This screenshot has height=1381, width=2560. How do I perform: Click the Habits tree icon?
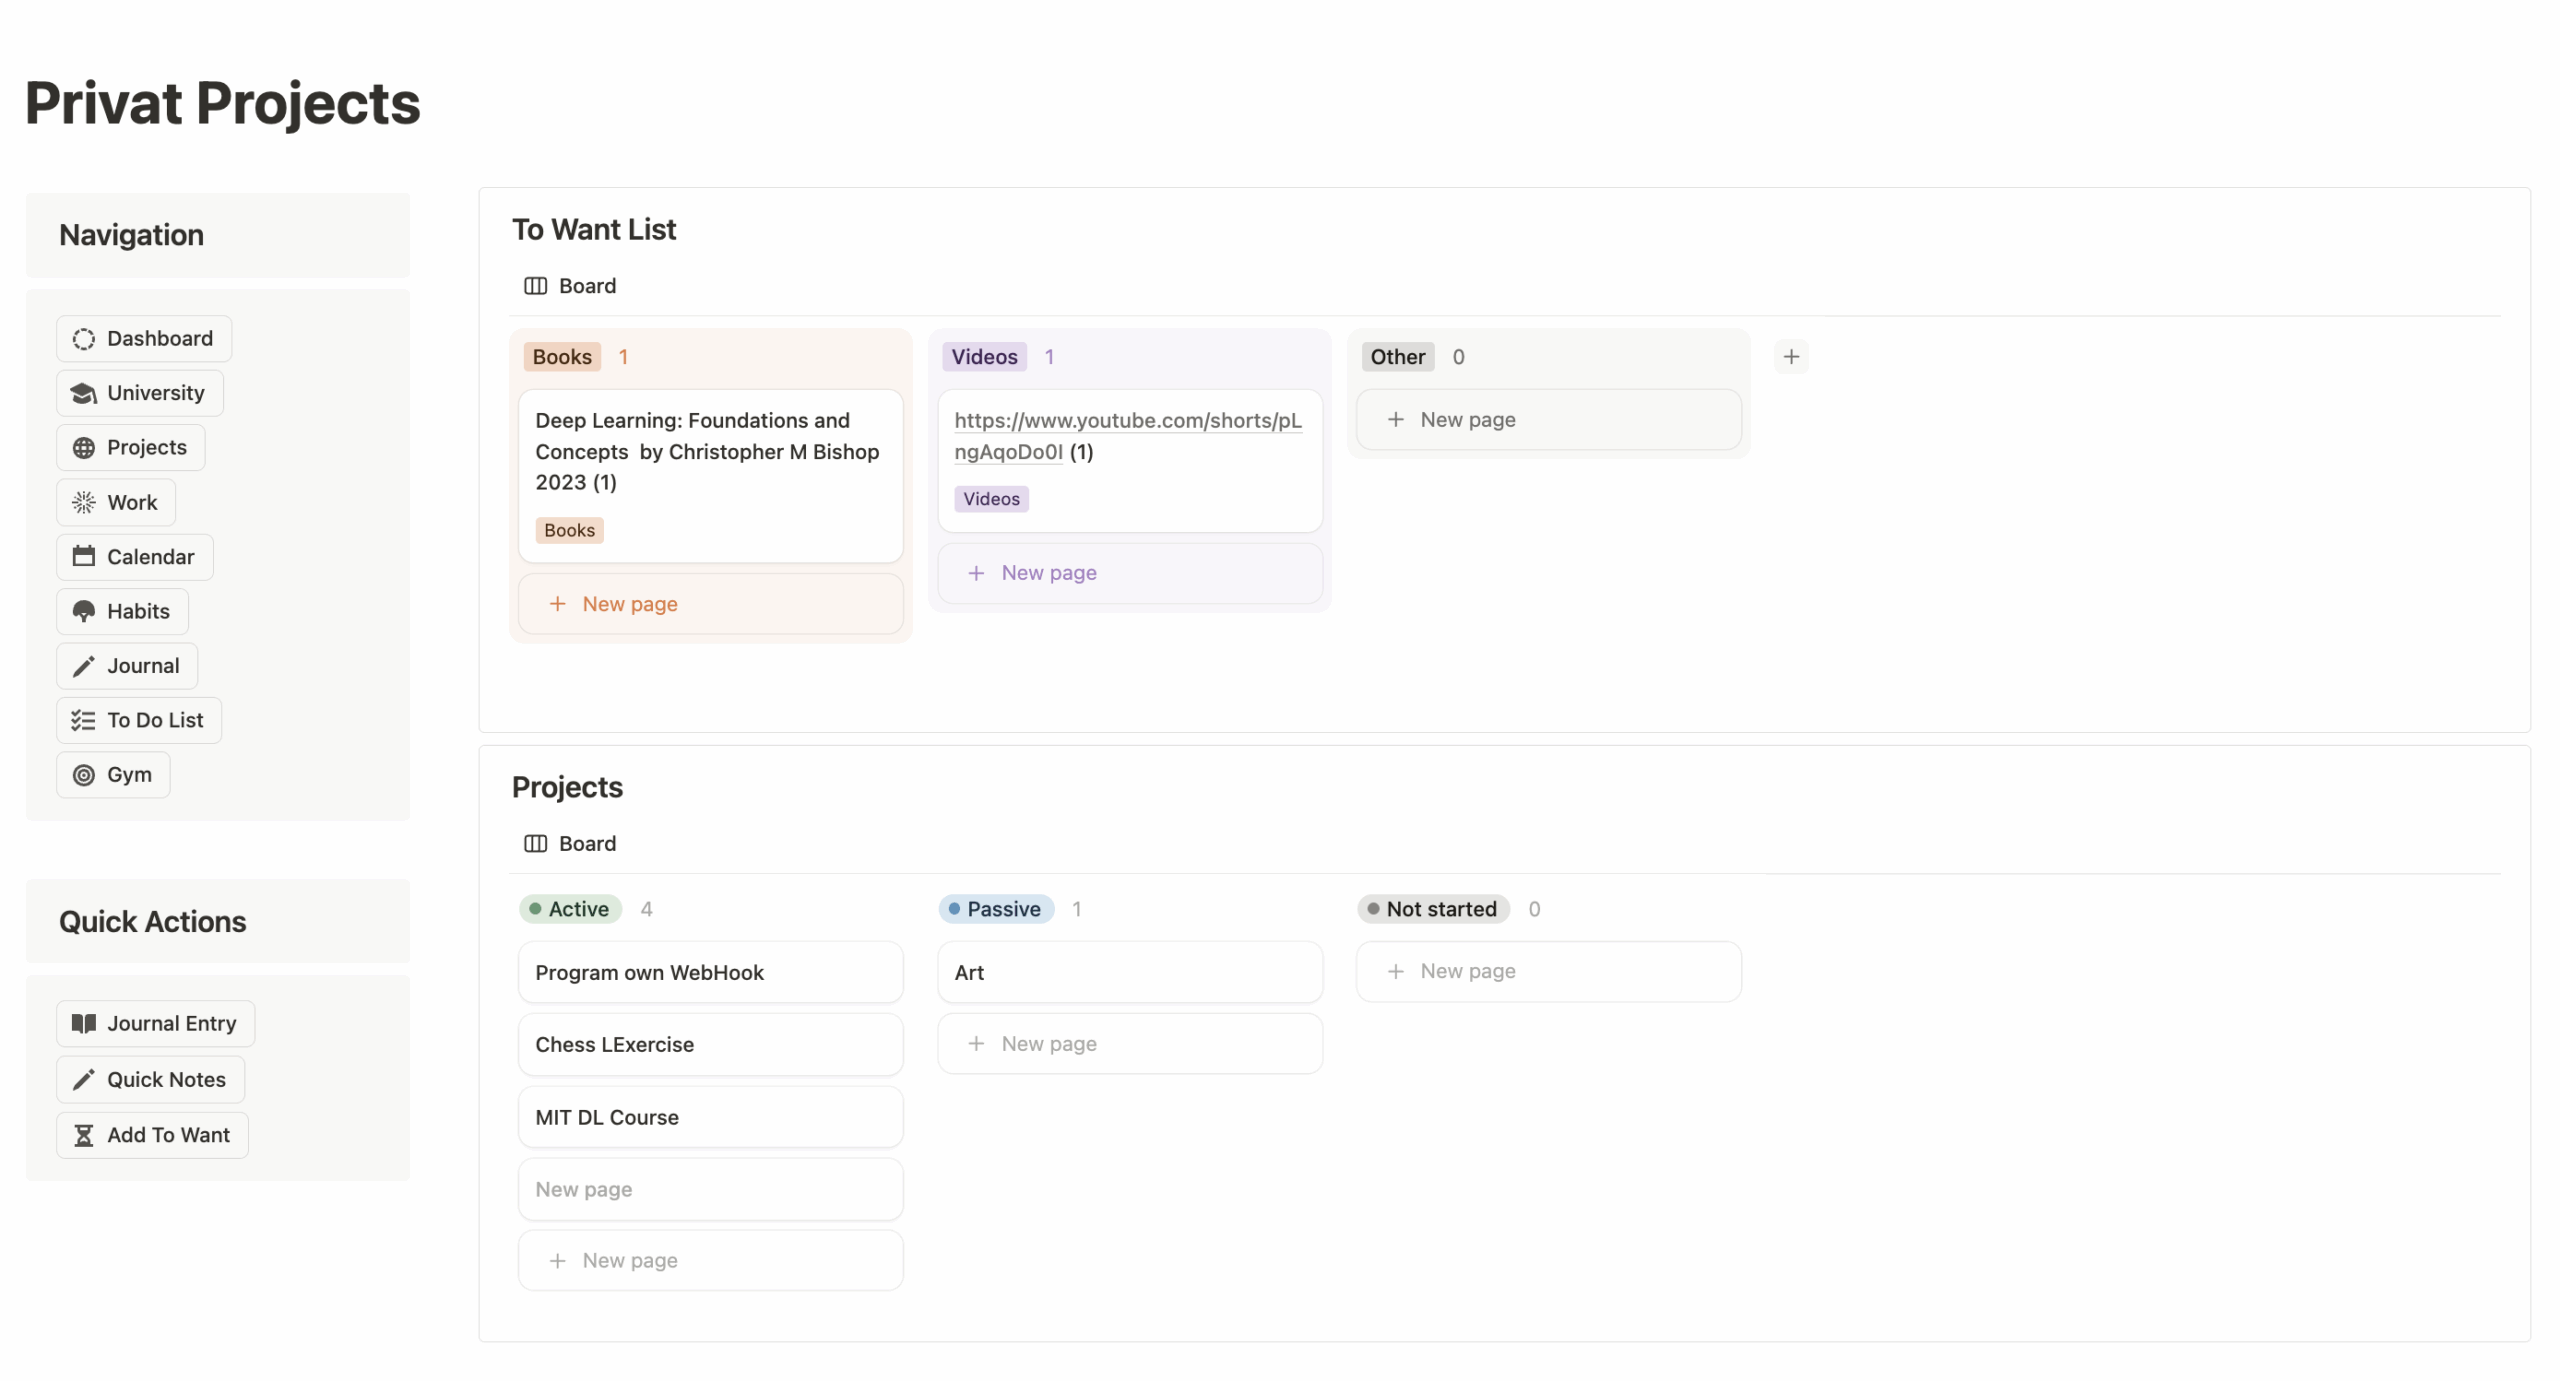pos(84,612)
